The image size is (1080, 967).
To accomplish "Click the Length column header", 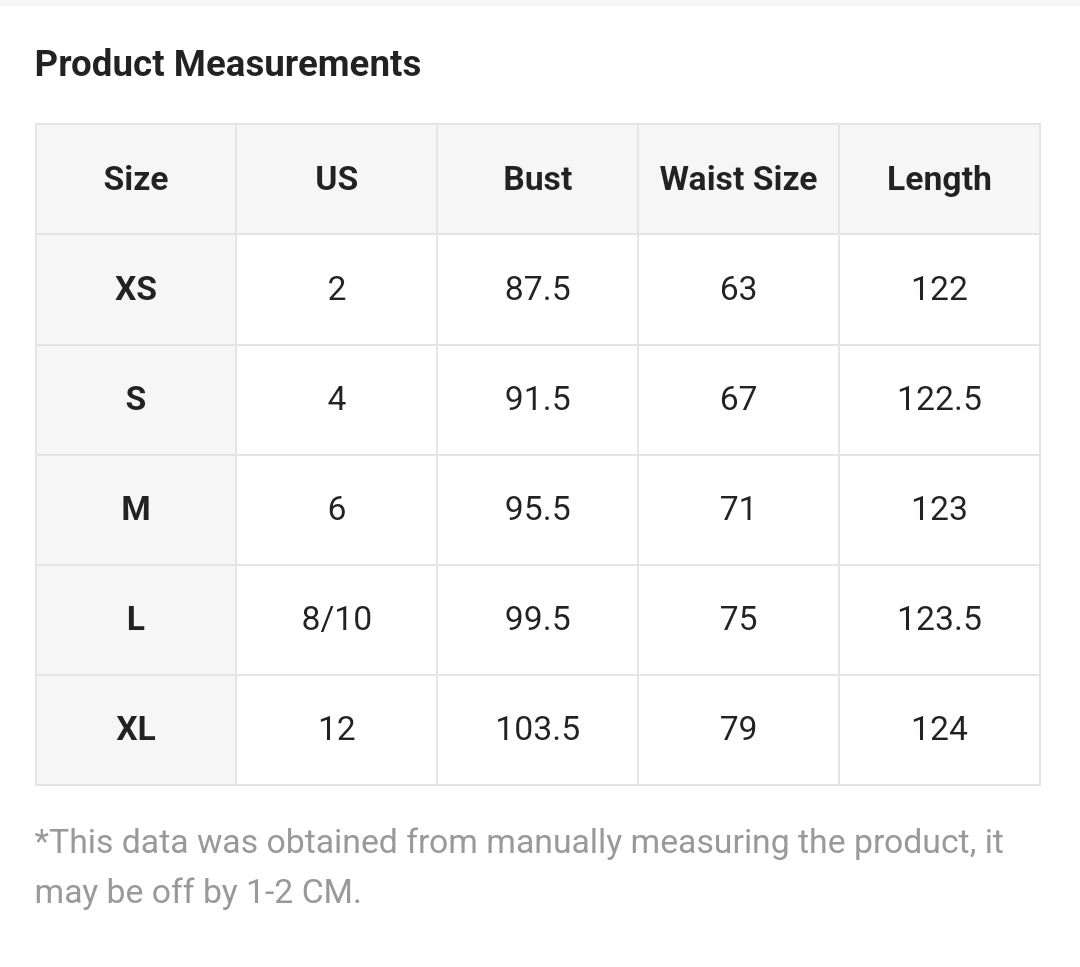I will (x=939, y=179).
